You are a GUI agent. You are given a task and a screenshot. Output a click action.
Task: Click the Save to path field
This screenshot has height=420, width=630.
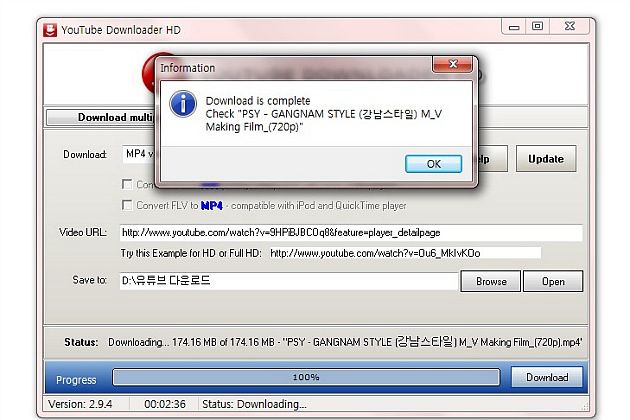tap(289, 281)
